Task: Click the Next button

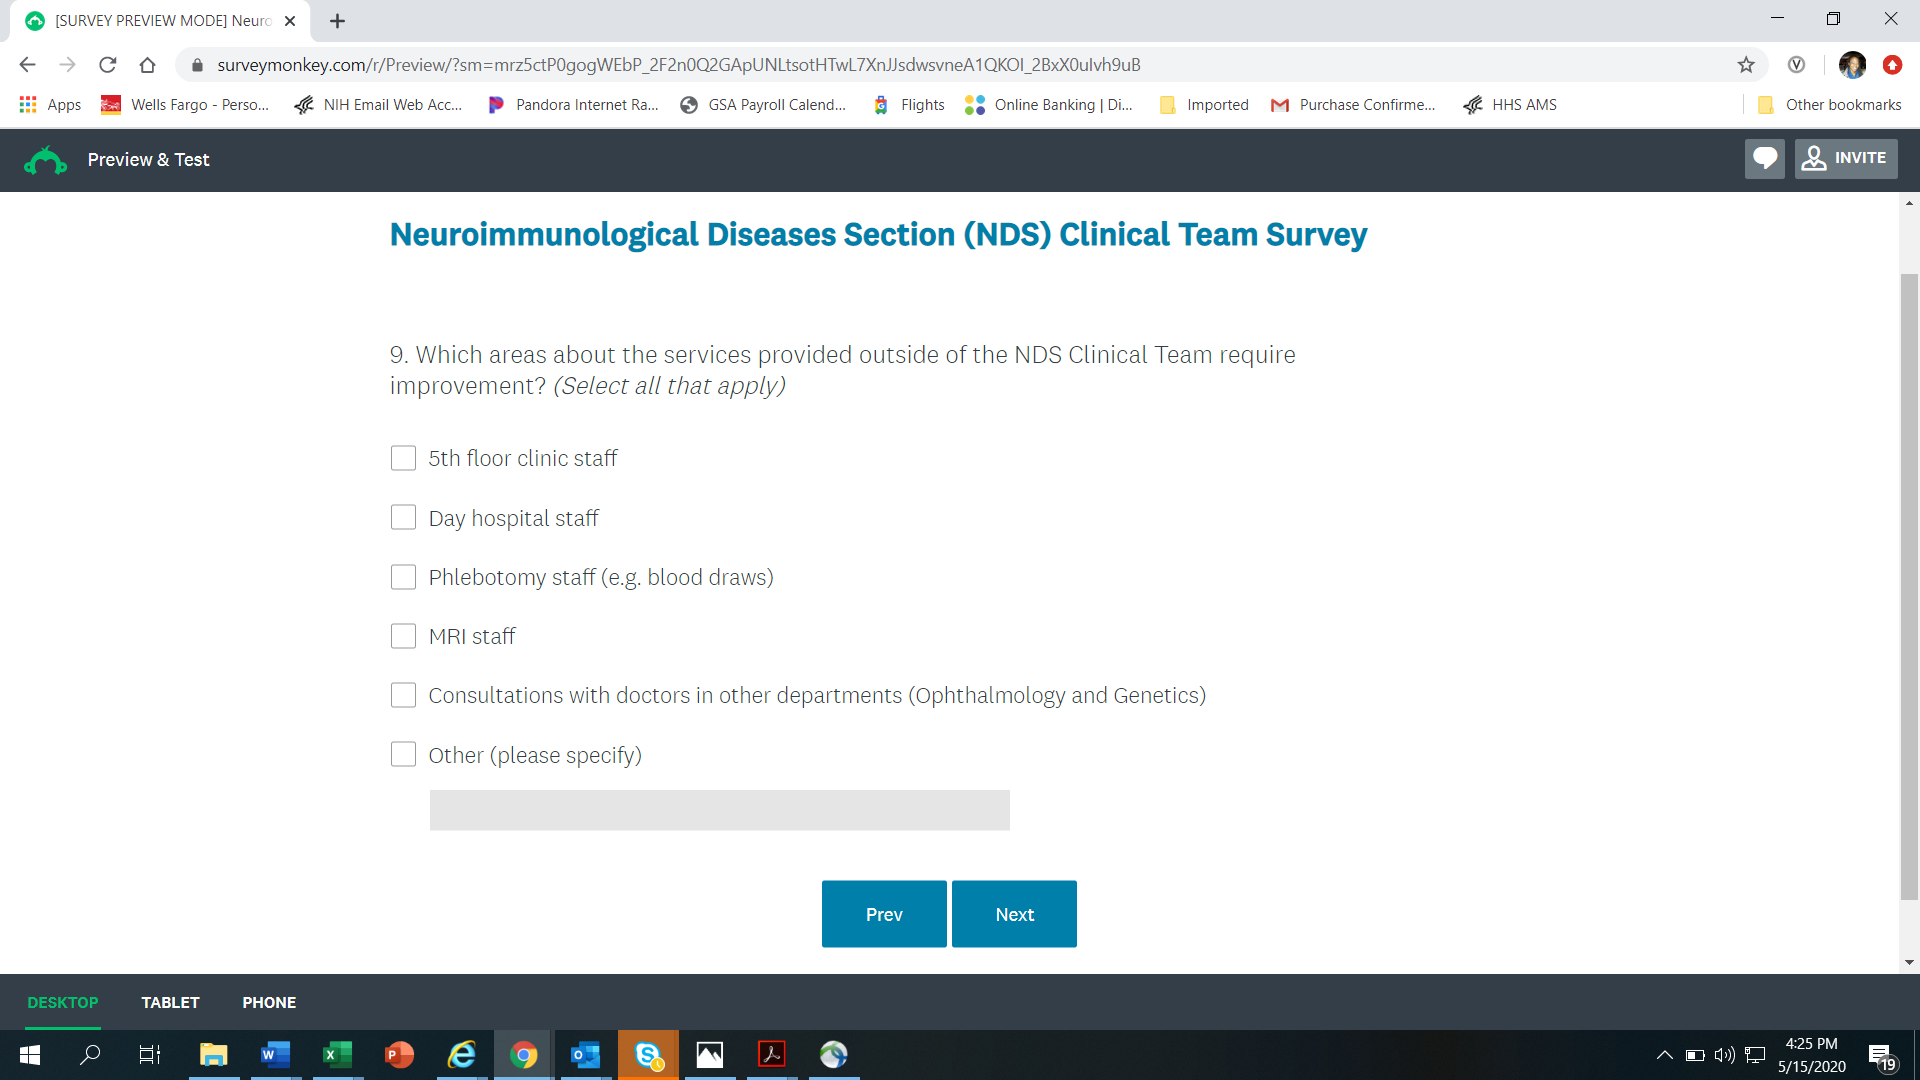Action: tap(1014, 914)
